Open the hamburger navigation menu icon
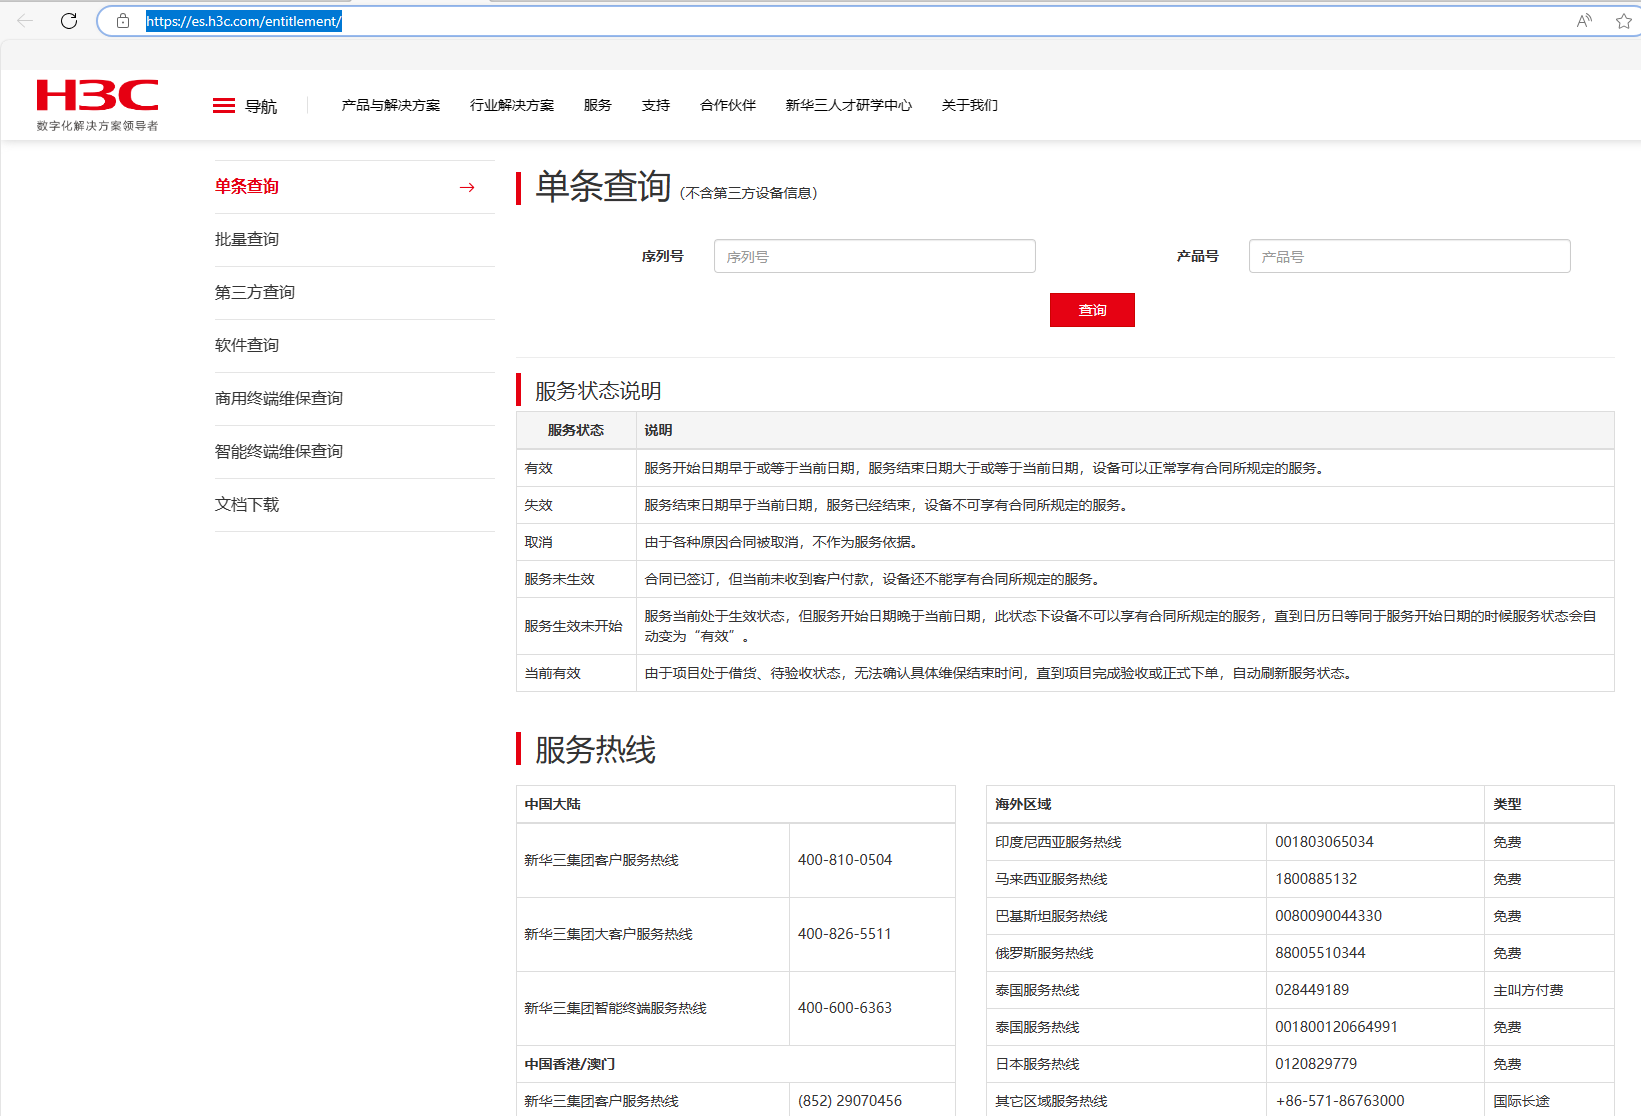Image resolution: width=1641 pixels, height=1116 pixels. (224, 106)
